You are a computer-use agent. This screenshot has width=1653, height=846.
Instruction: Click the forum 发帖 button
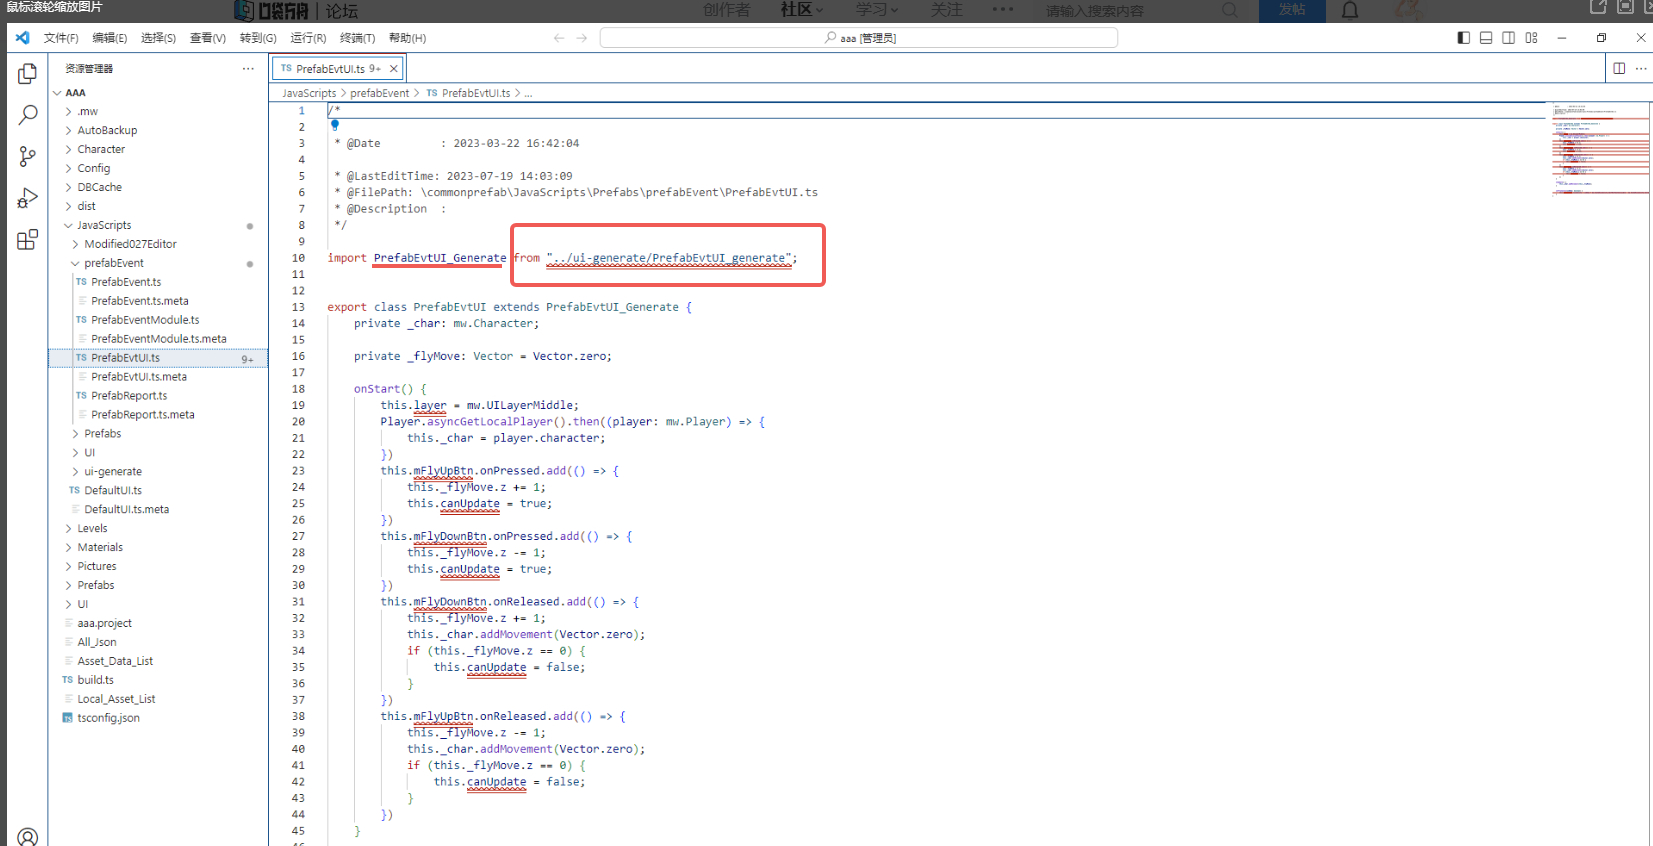point(1292,10)
